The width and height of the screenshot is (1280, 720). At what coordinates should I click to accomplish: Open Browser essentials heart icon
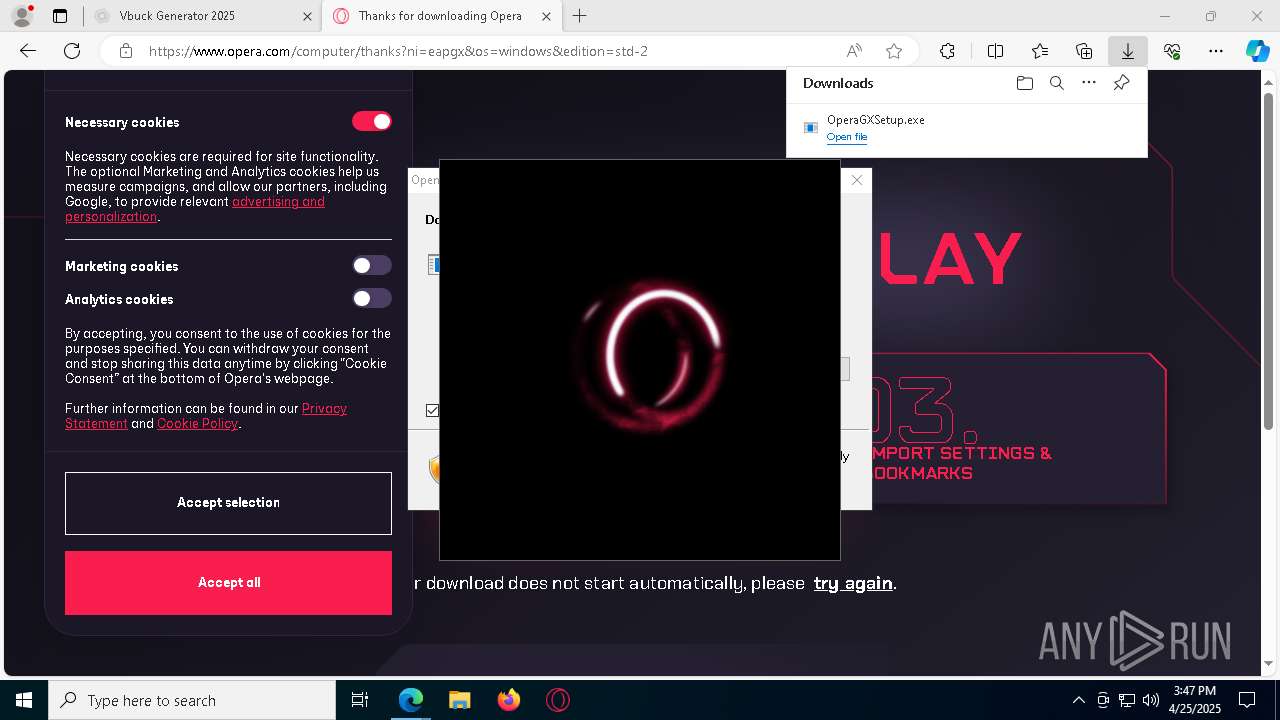pos(1172,51)
